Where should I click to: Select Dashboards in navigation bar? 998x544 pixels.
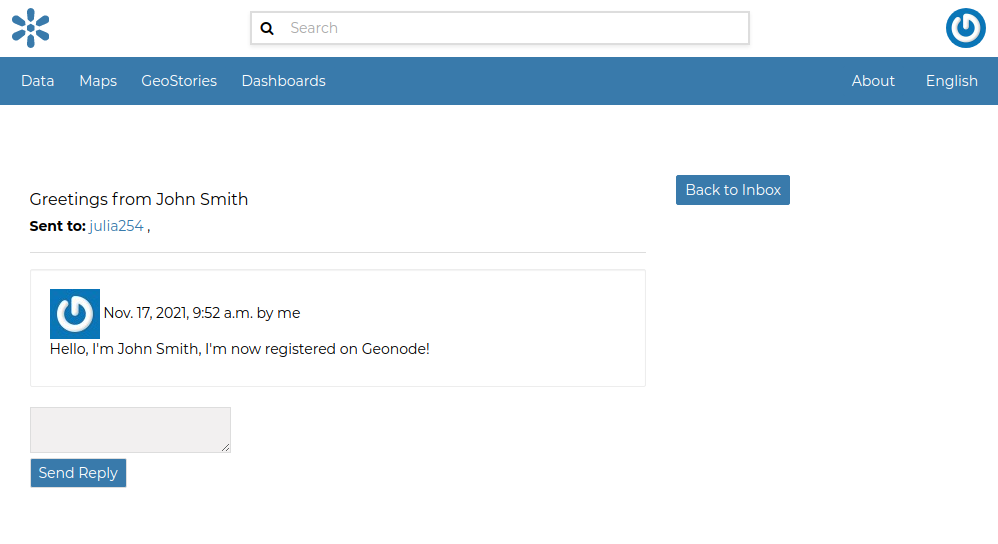pyautogui.click(x=283, y=81)
